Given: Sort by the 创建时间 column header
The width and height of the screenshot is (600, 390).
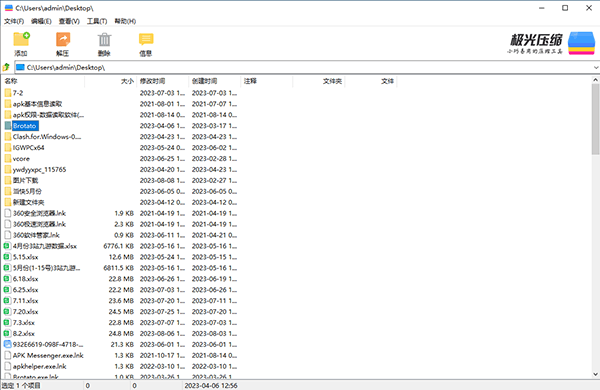Looking at the screenshot, I should coord(214,81).
